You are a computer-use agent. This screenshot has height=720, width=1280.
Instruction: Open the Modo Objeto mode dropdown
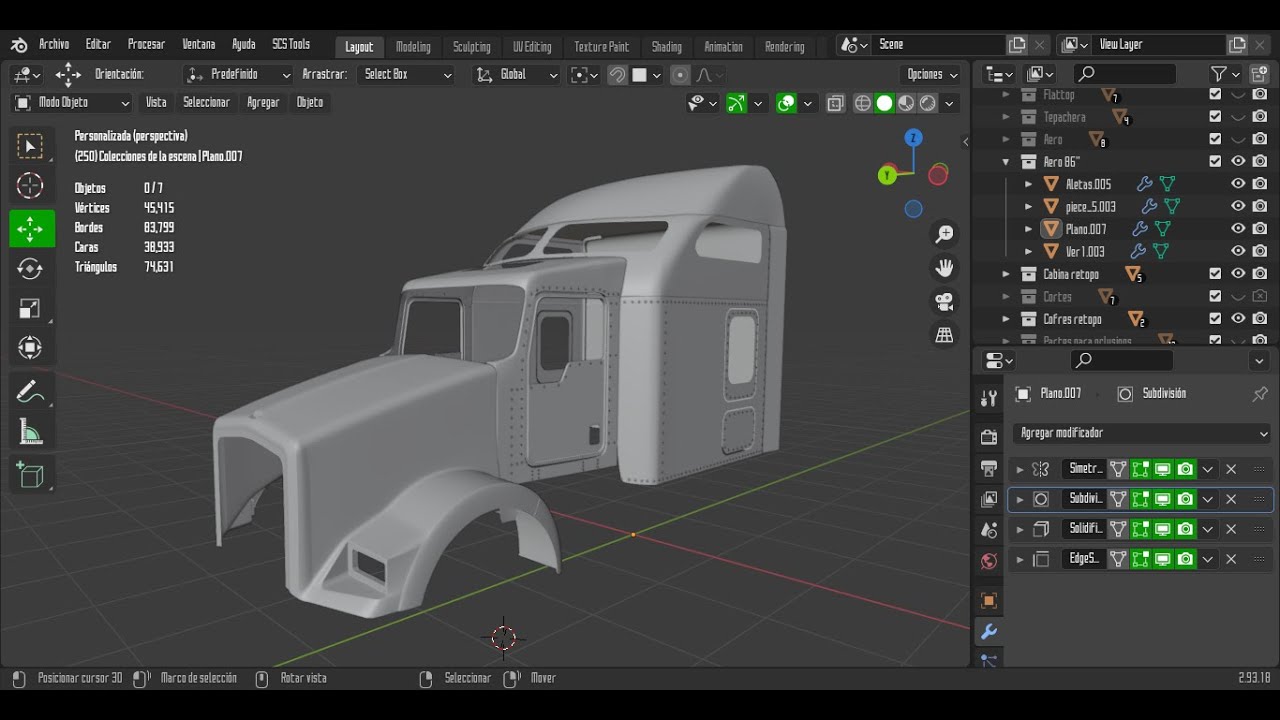click(72, 102)
